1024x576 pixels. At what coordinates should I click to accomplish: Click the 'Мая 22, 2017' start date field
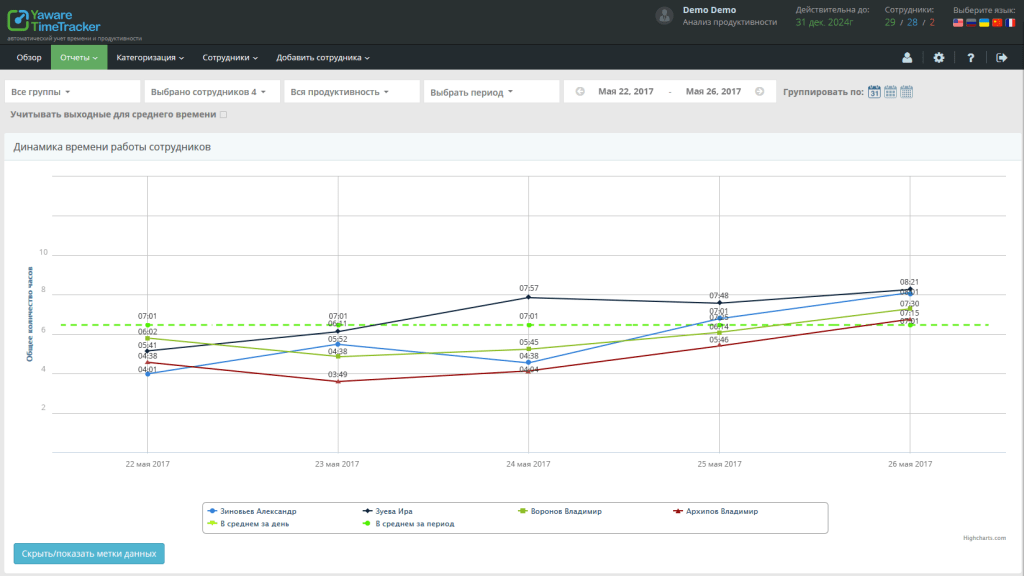pyautogui.click(x=626, y=92)
